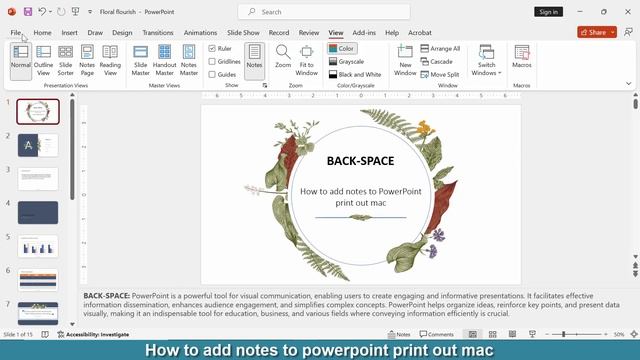Open the Design tab
Image resolution: width=640 pixels, height=360 pixels.
[x=122, y=33]
